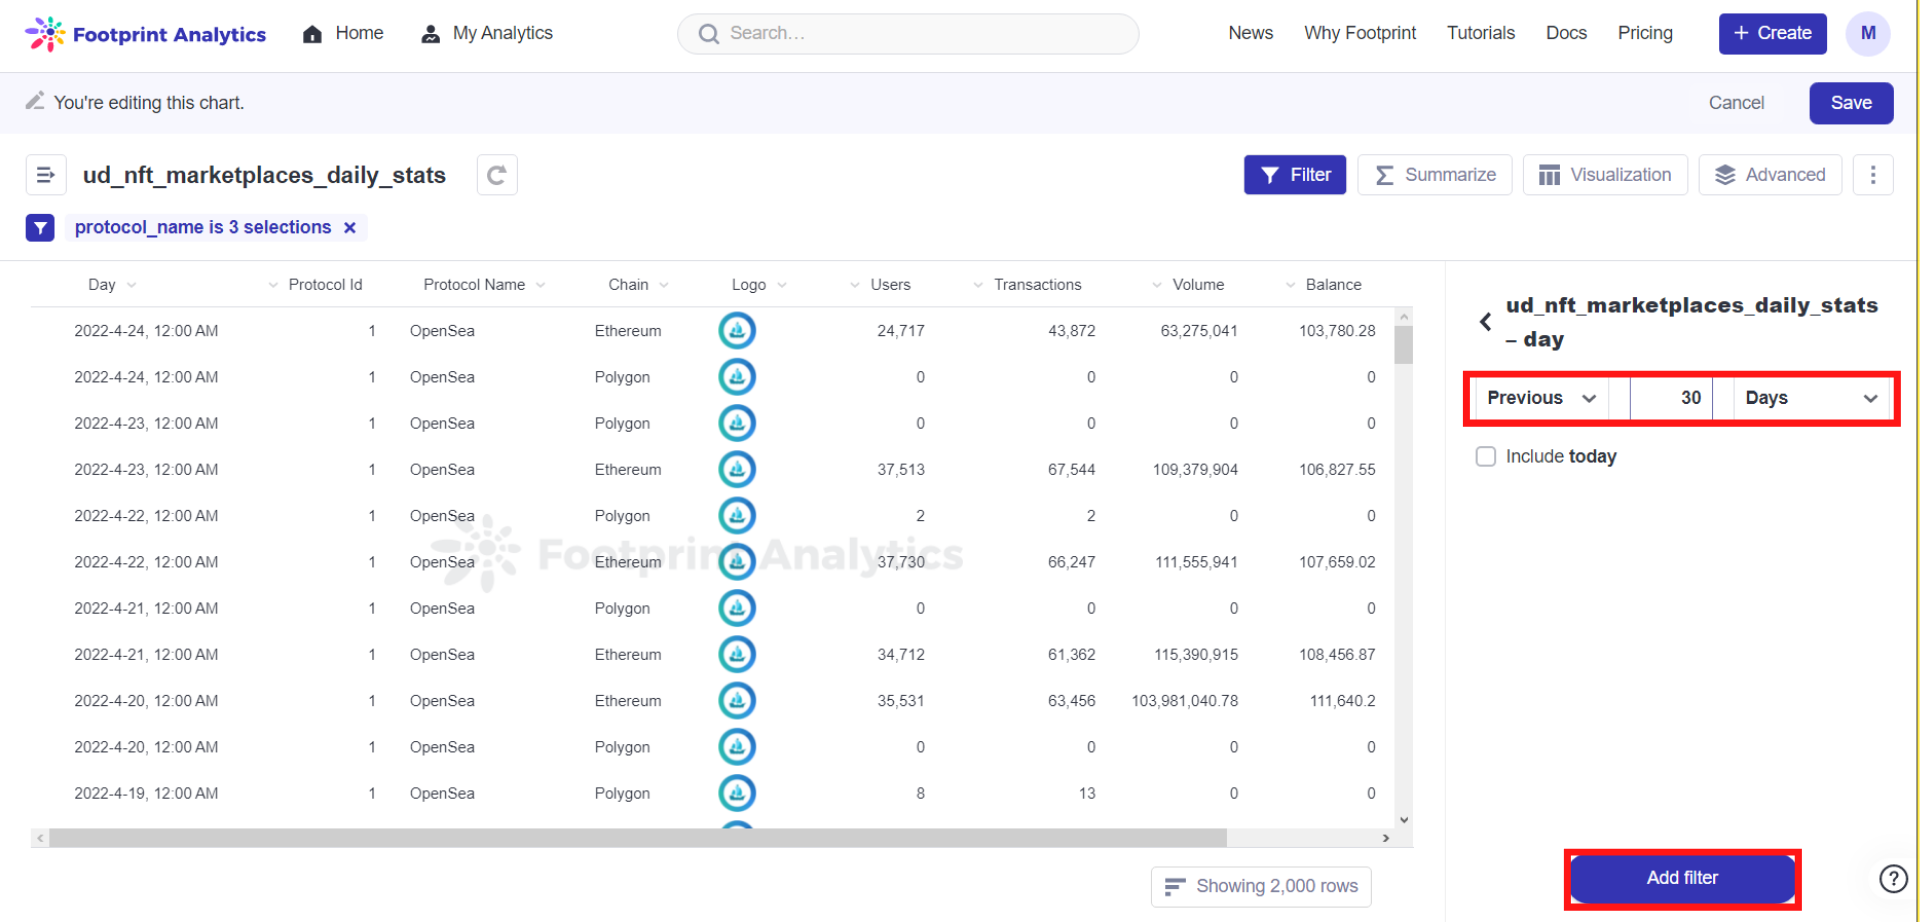Click the chart title ud_nft_marketplaces_daily_stats

tap(264, 176)
